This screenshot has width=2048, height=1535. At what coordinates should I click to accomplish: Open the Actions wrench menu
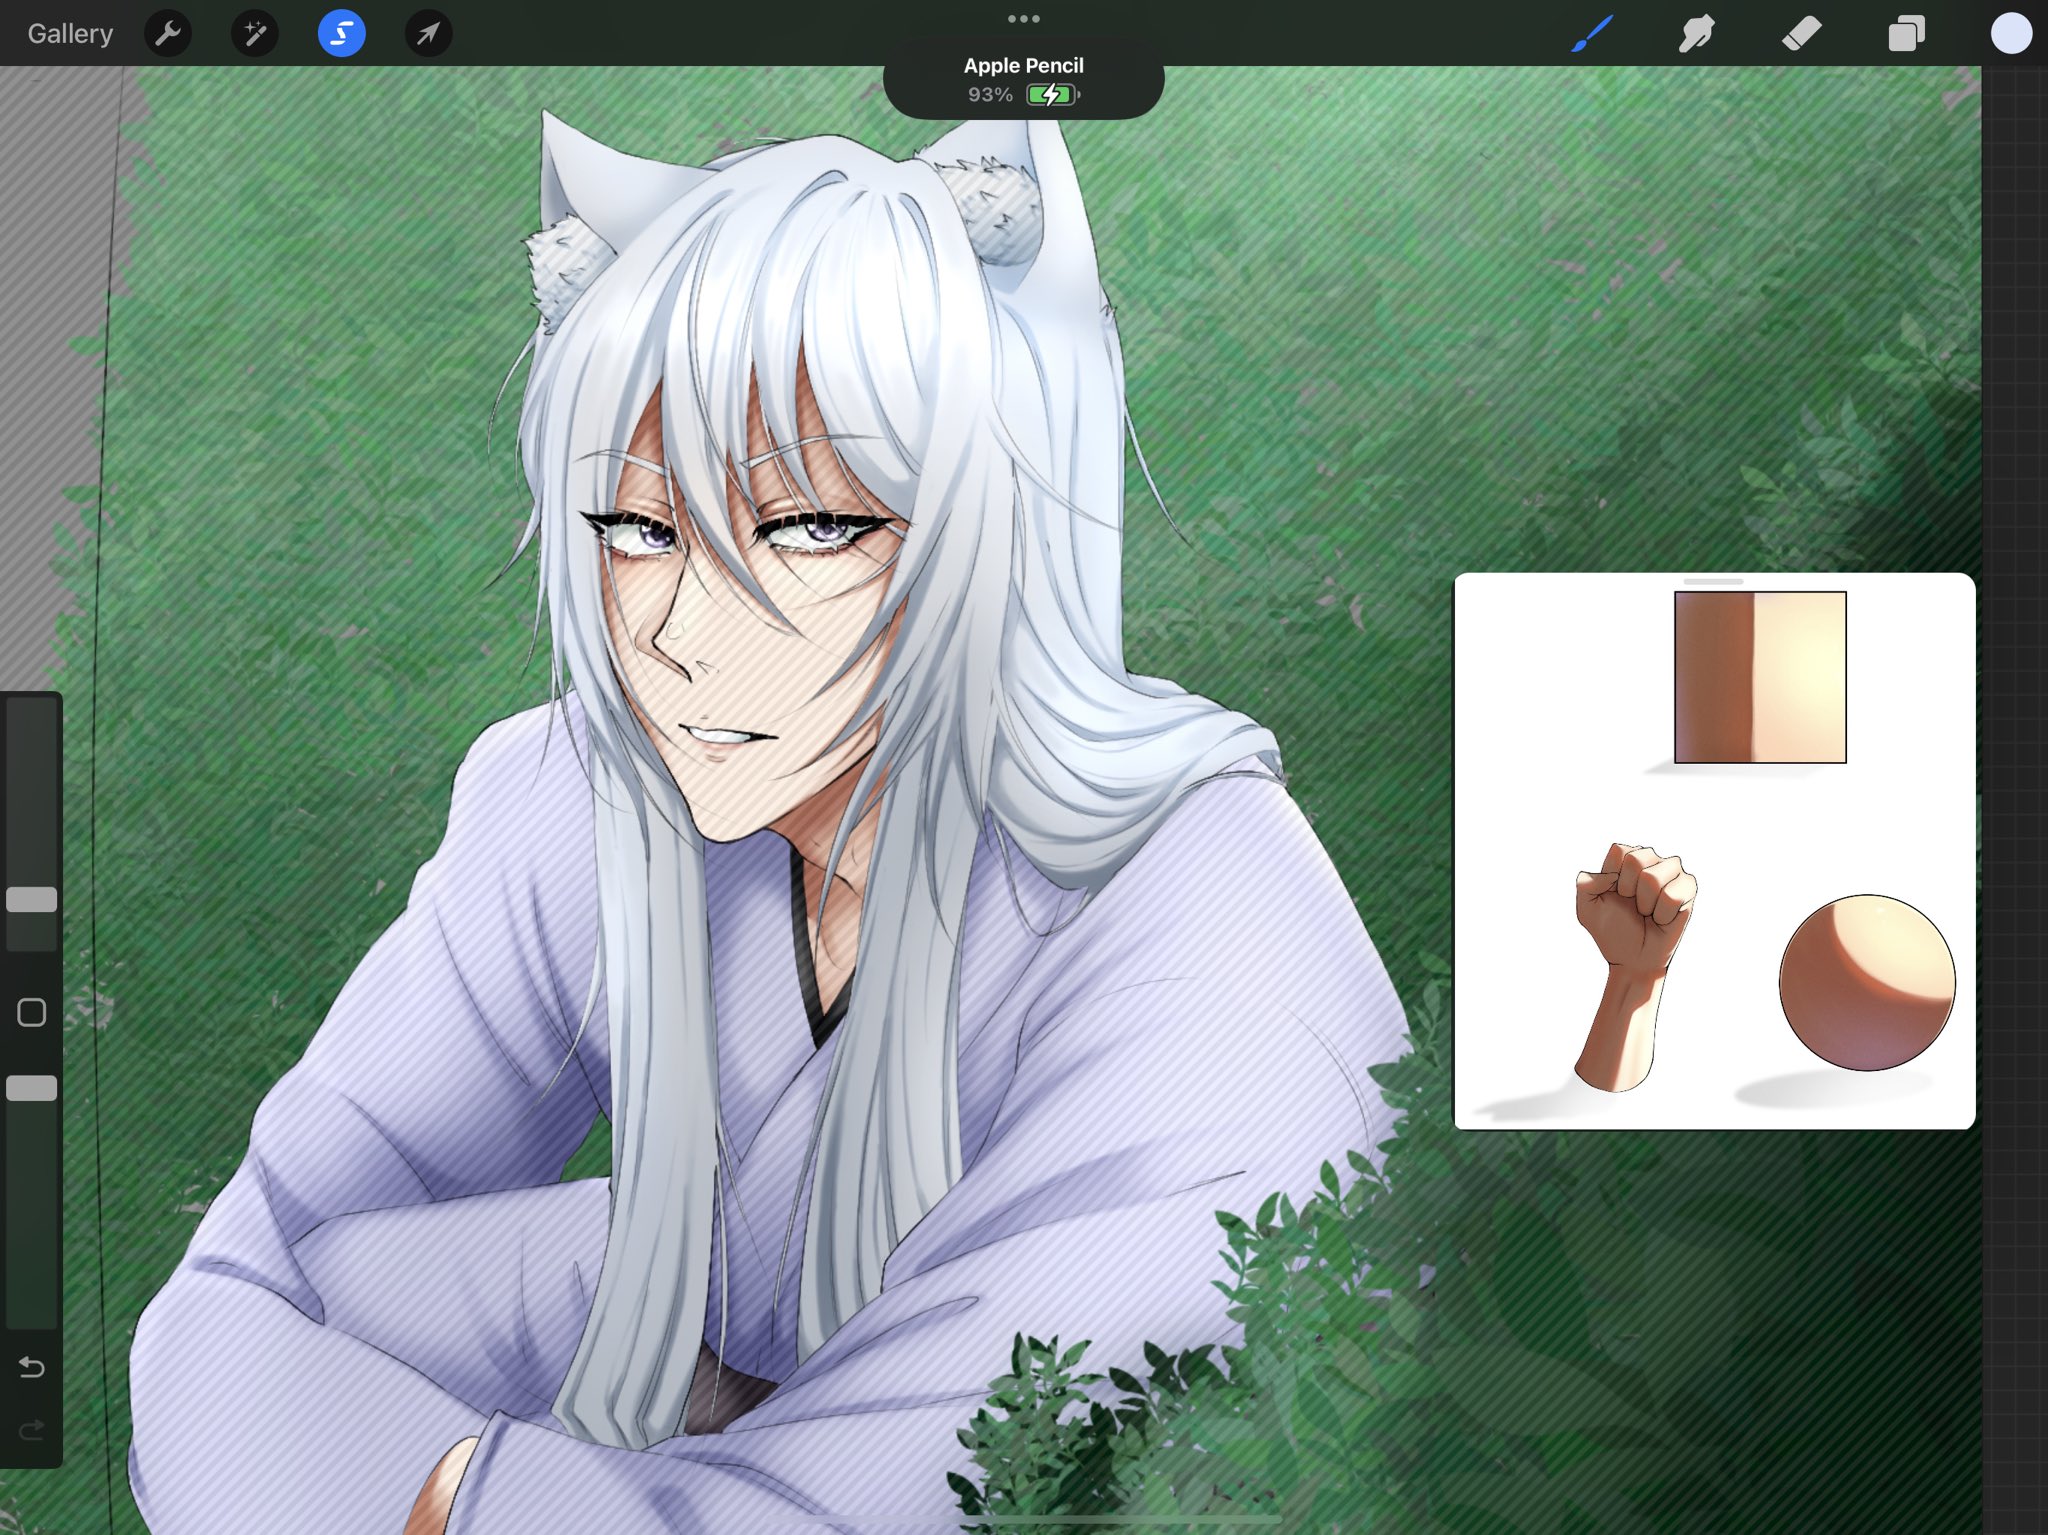(168, 34)
